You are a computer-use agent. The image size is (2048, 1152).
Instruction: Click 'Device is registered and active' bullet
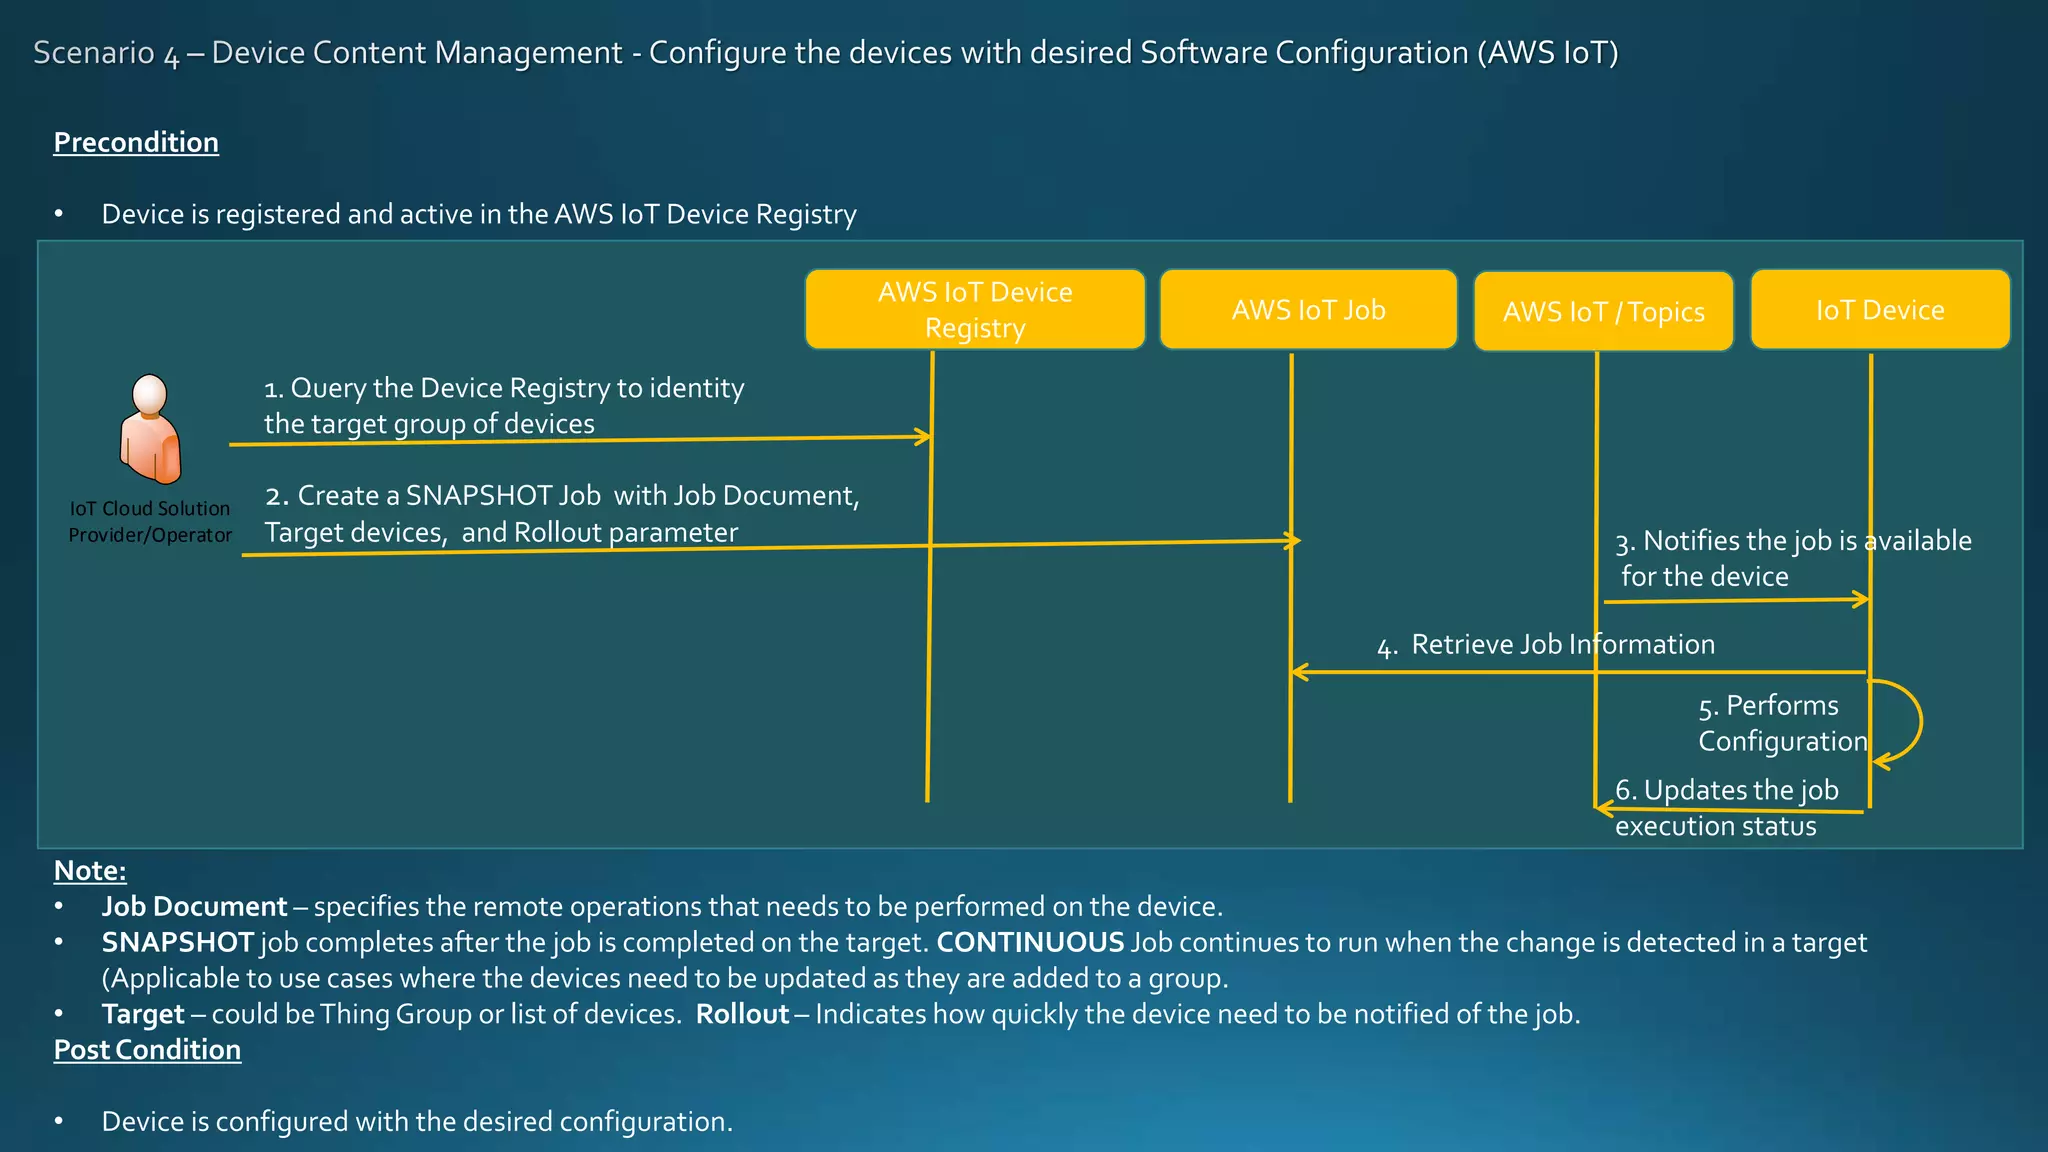pos(479,214)
